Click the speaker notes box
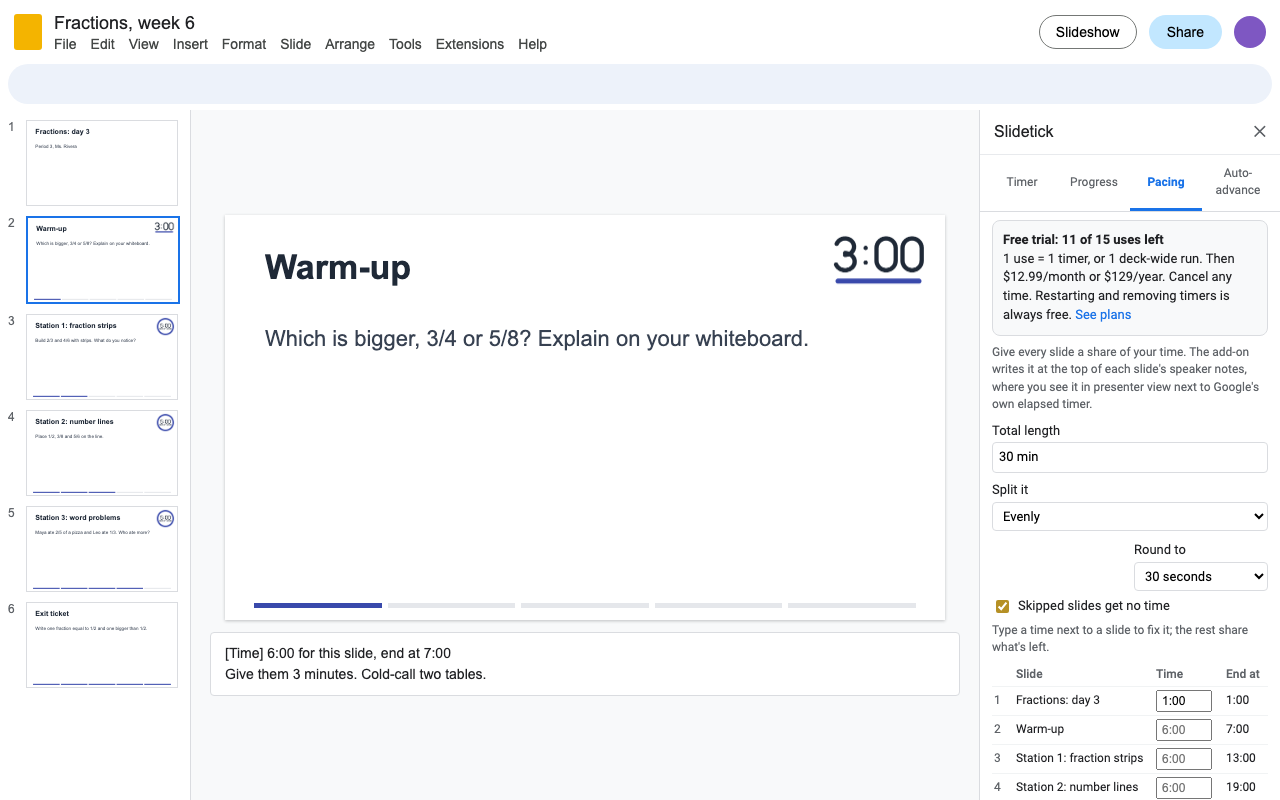 [x=585, y=664]
